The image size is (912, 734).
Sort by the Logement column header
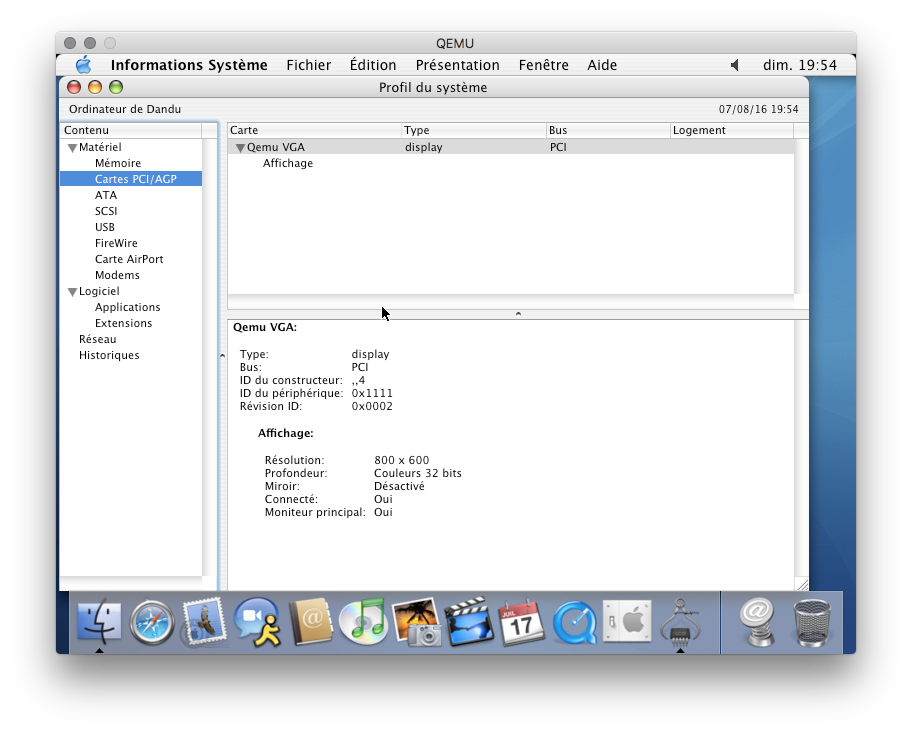732,130
